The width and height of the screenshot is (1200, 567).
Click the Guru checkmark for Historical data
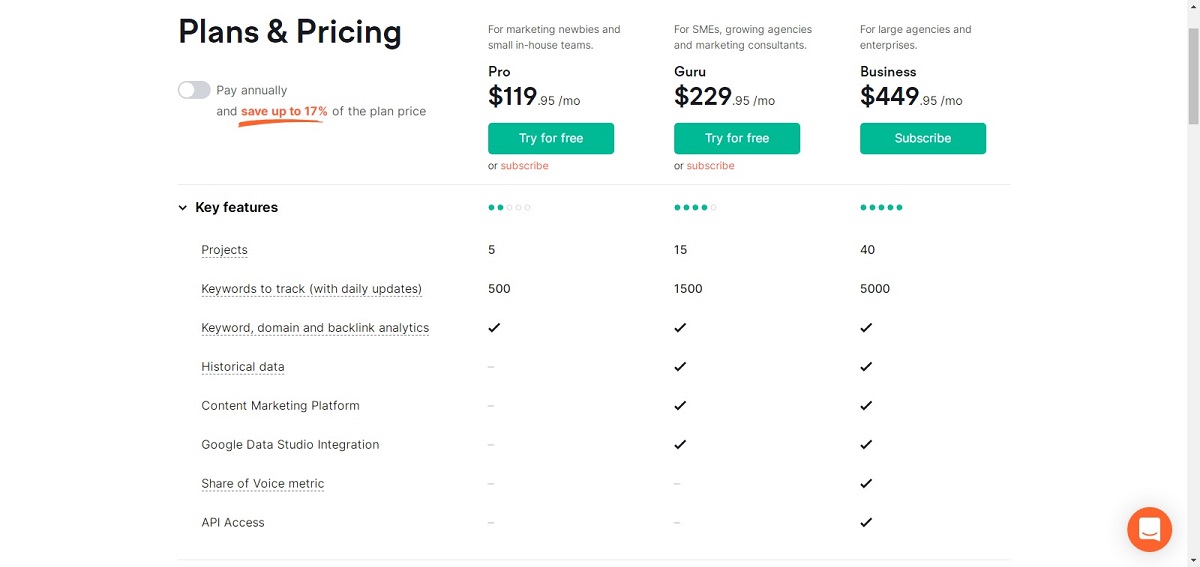680,367
